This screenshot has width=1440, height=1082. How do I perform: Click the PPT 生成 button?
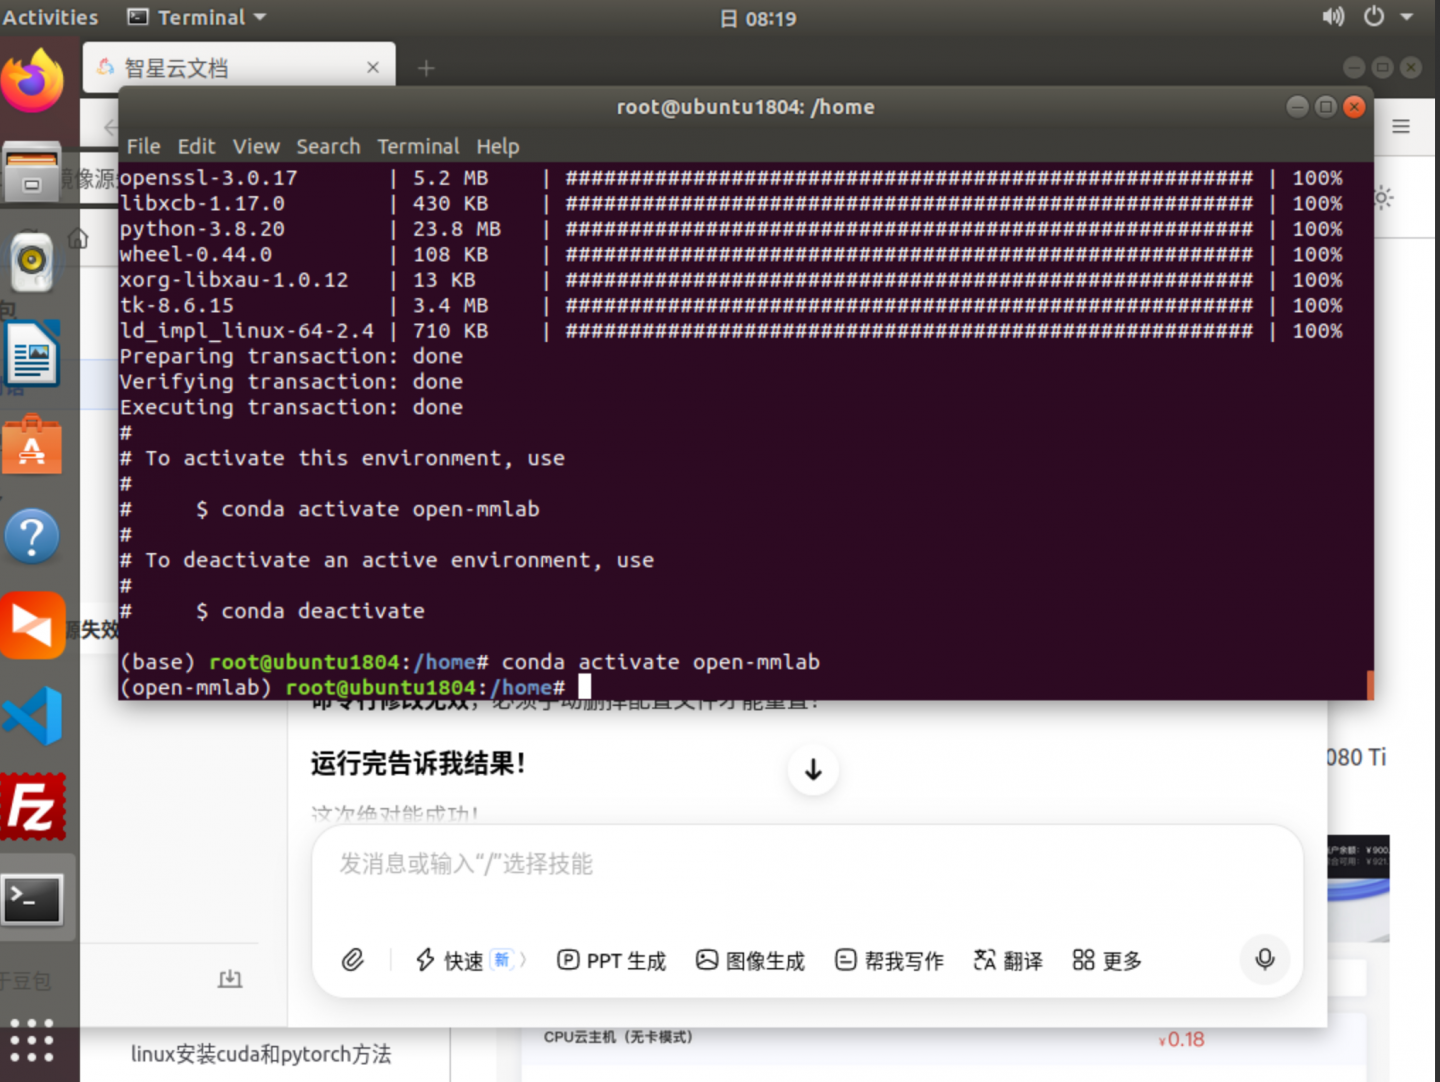[611, 960]
